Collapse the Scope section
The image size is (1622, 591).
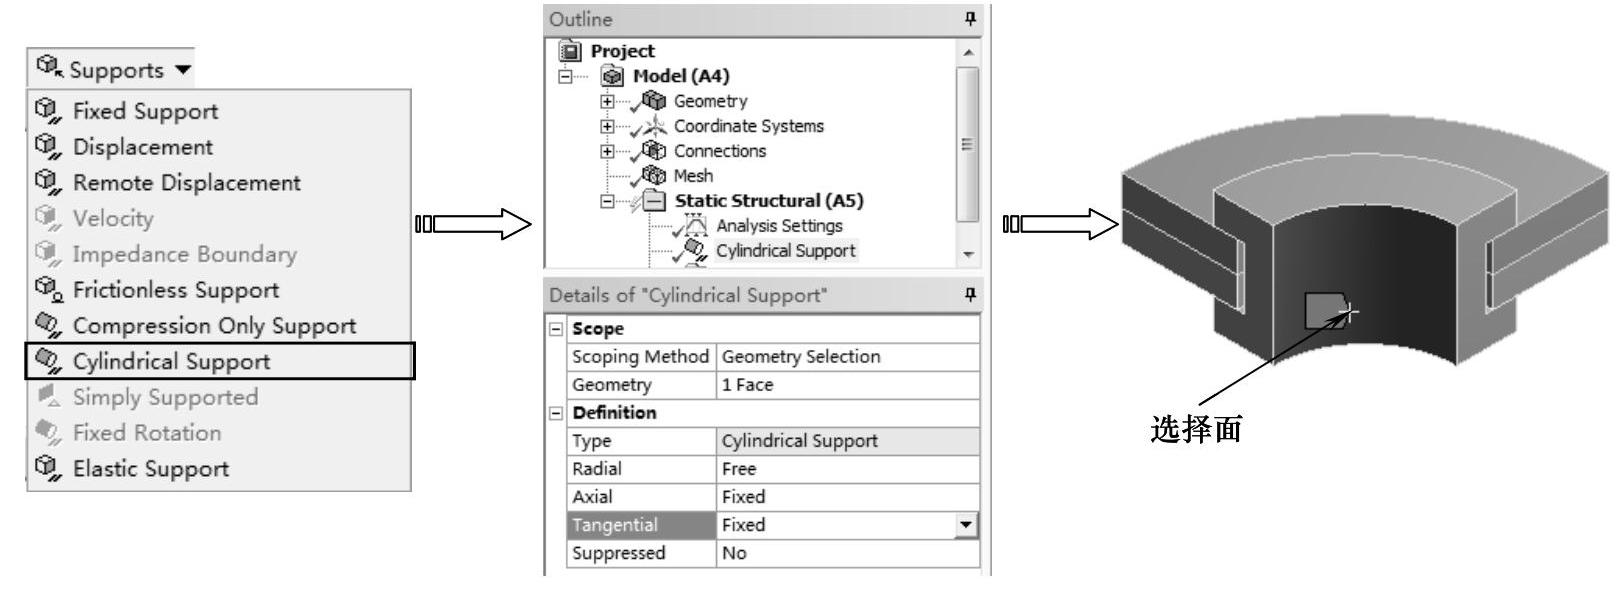click(x=557, y=329)
